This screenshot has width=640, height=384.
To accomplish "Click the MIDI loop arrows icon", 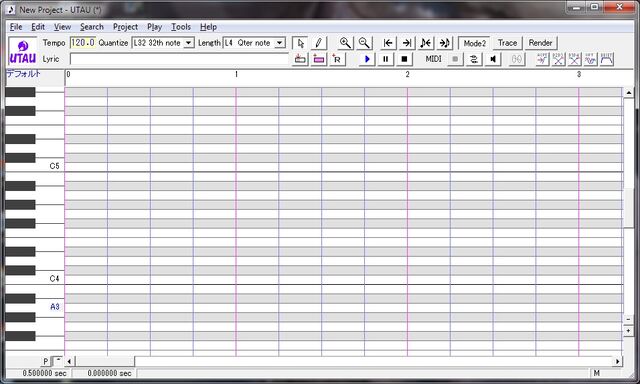I will 474,59.
